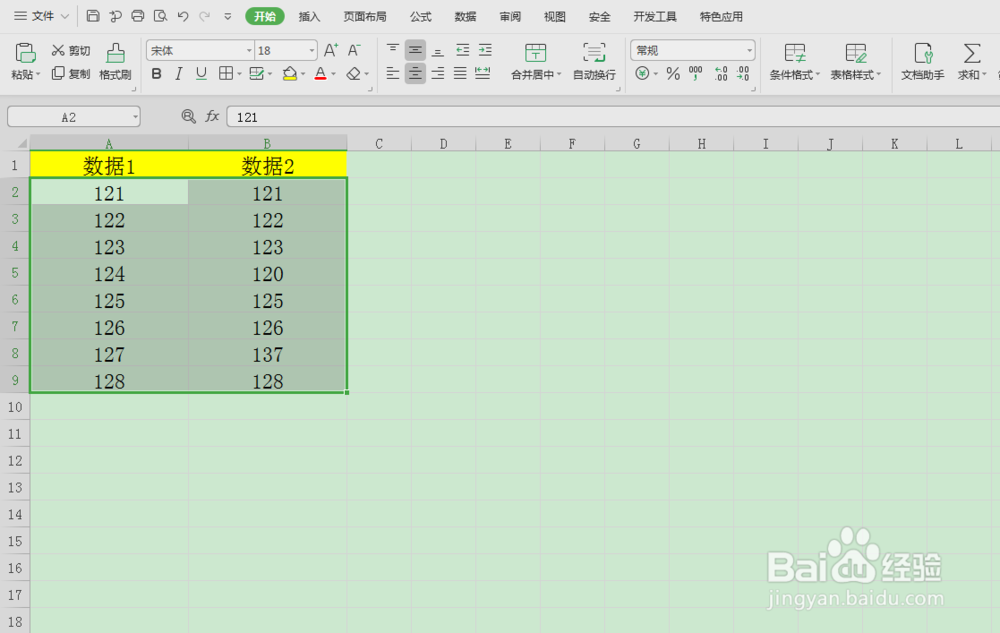
Task: Click the currency (¥) format icon
Action: [642, 73]
